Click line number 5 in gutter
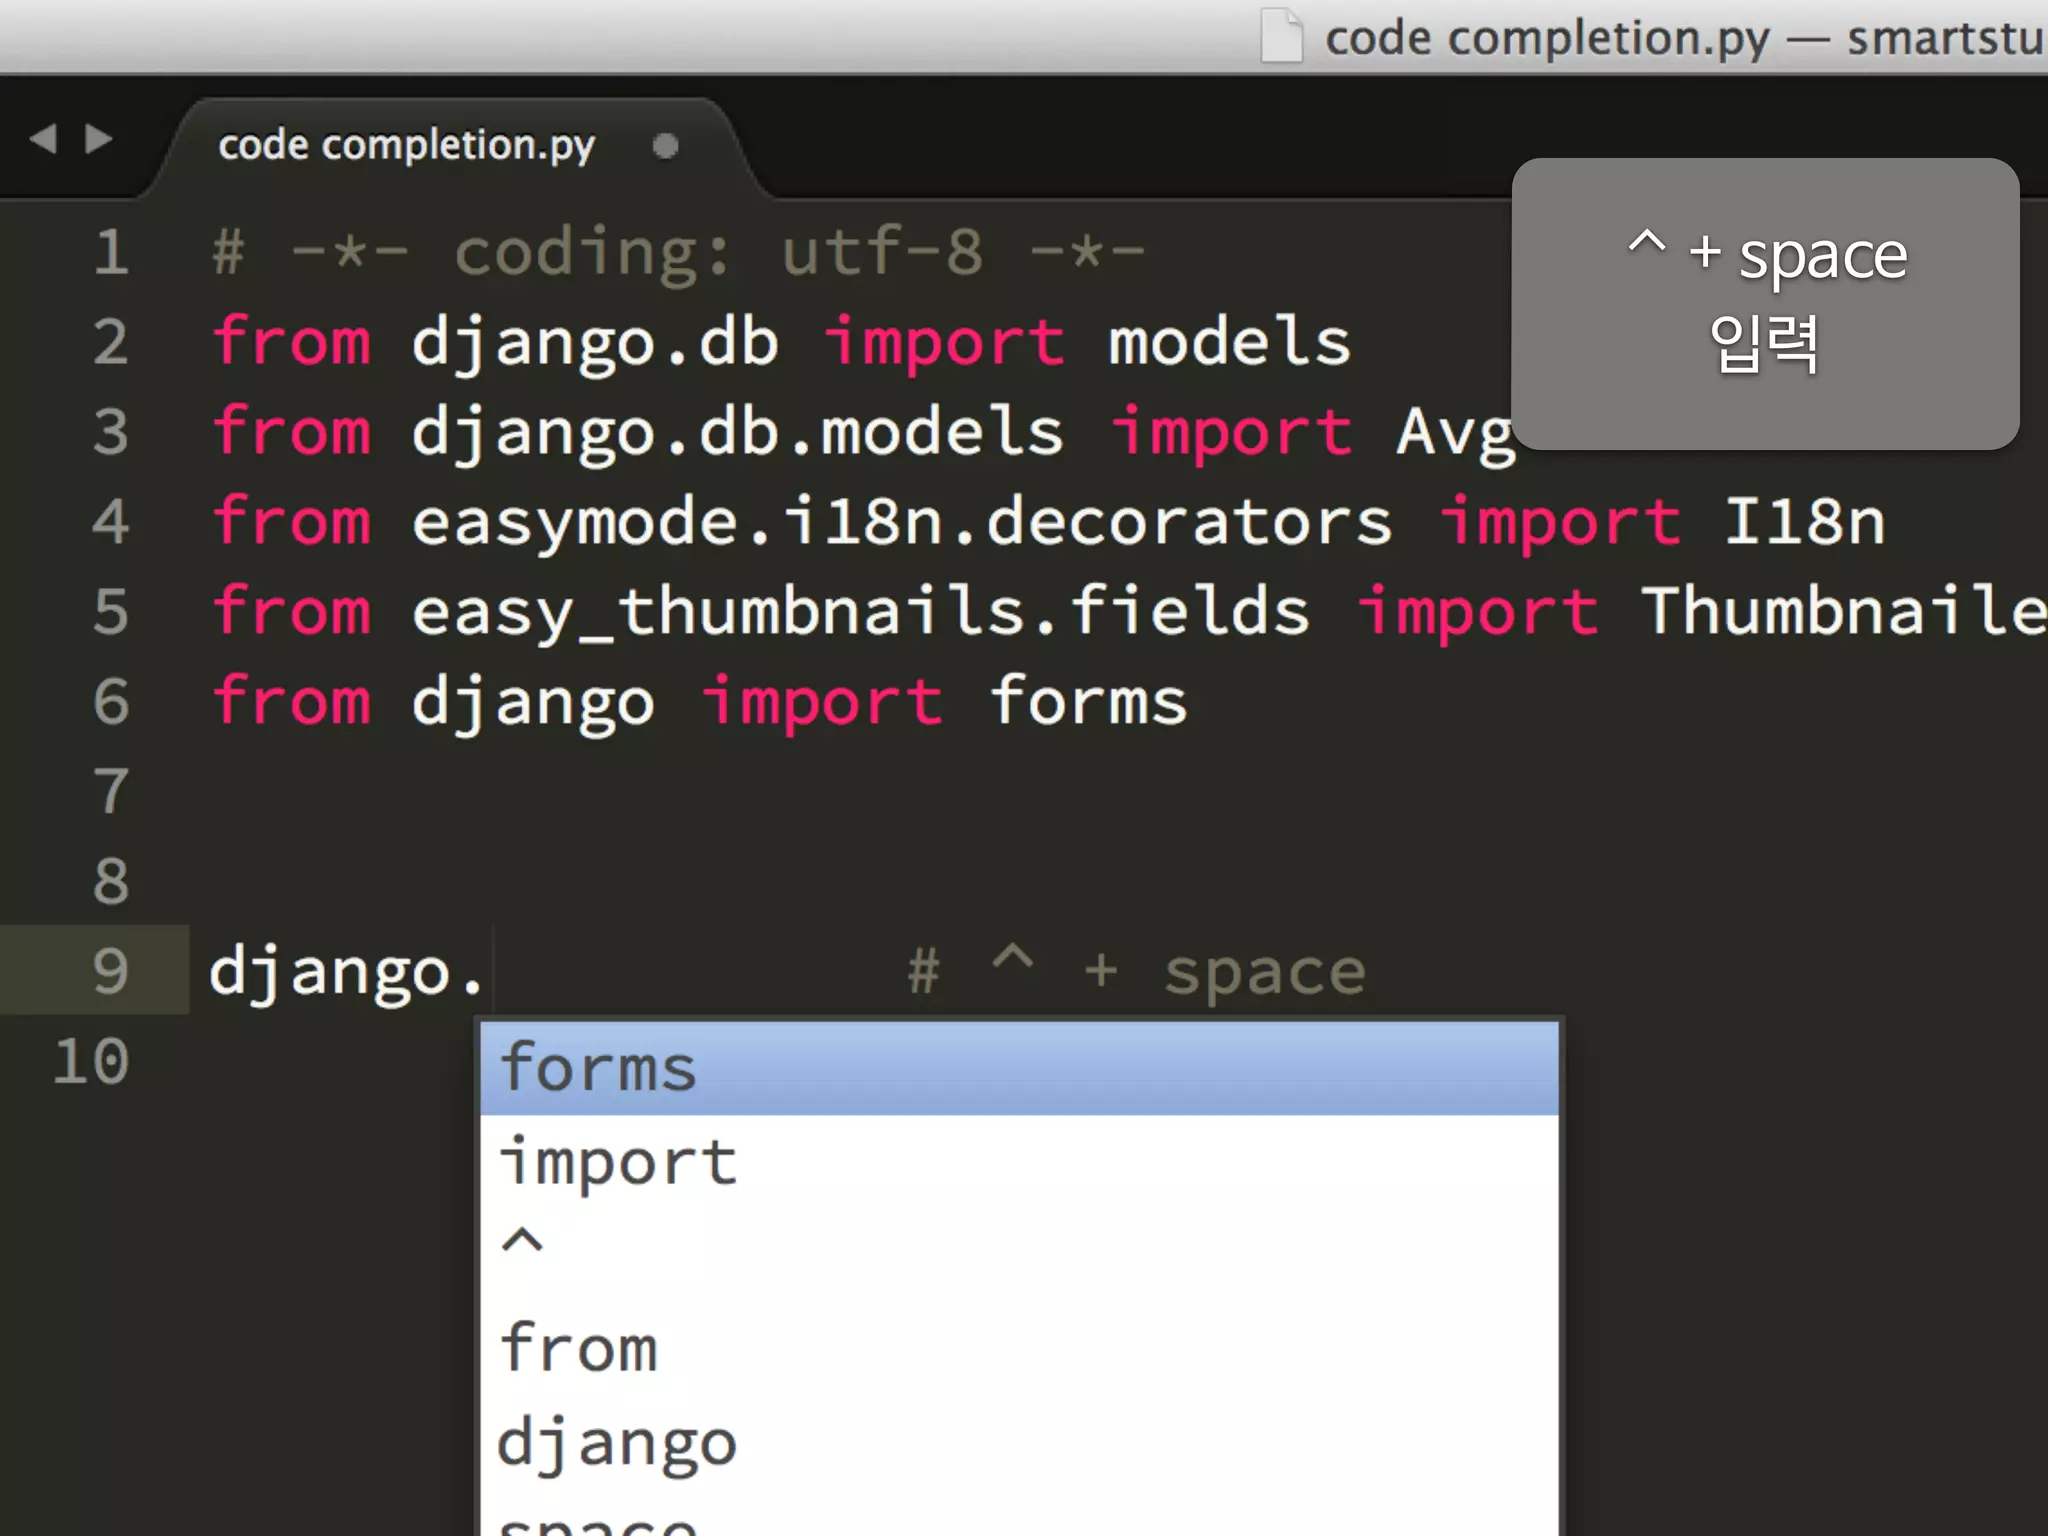The height and width of the screenshot is (1536, 2048). [x=111, y=612]
